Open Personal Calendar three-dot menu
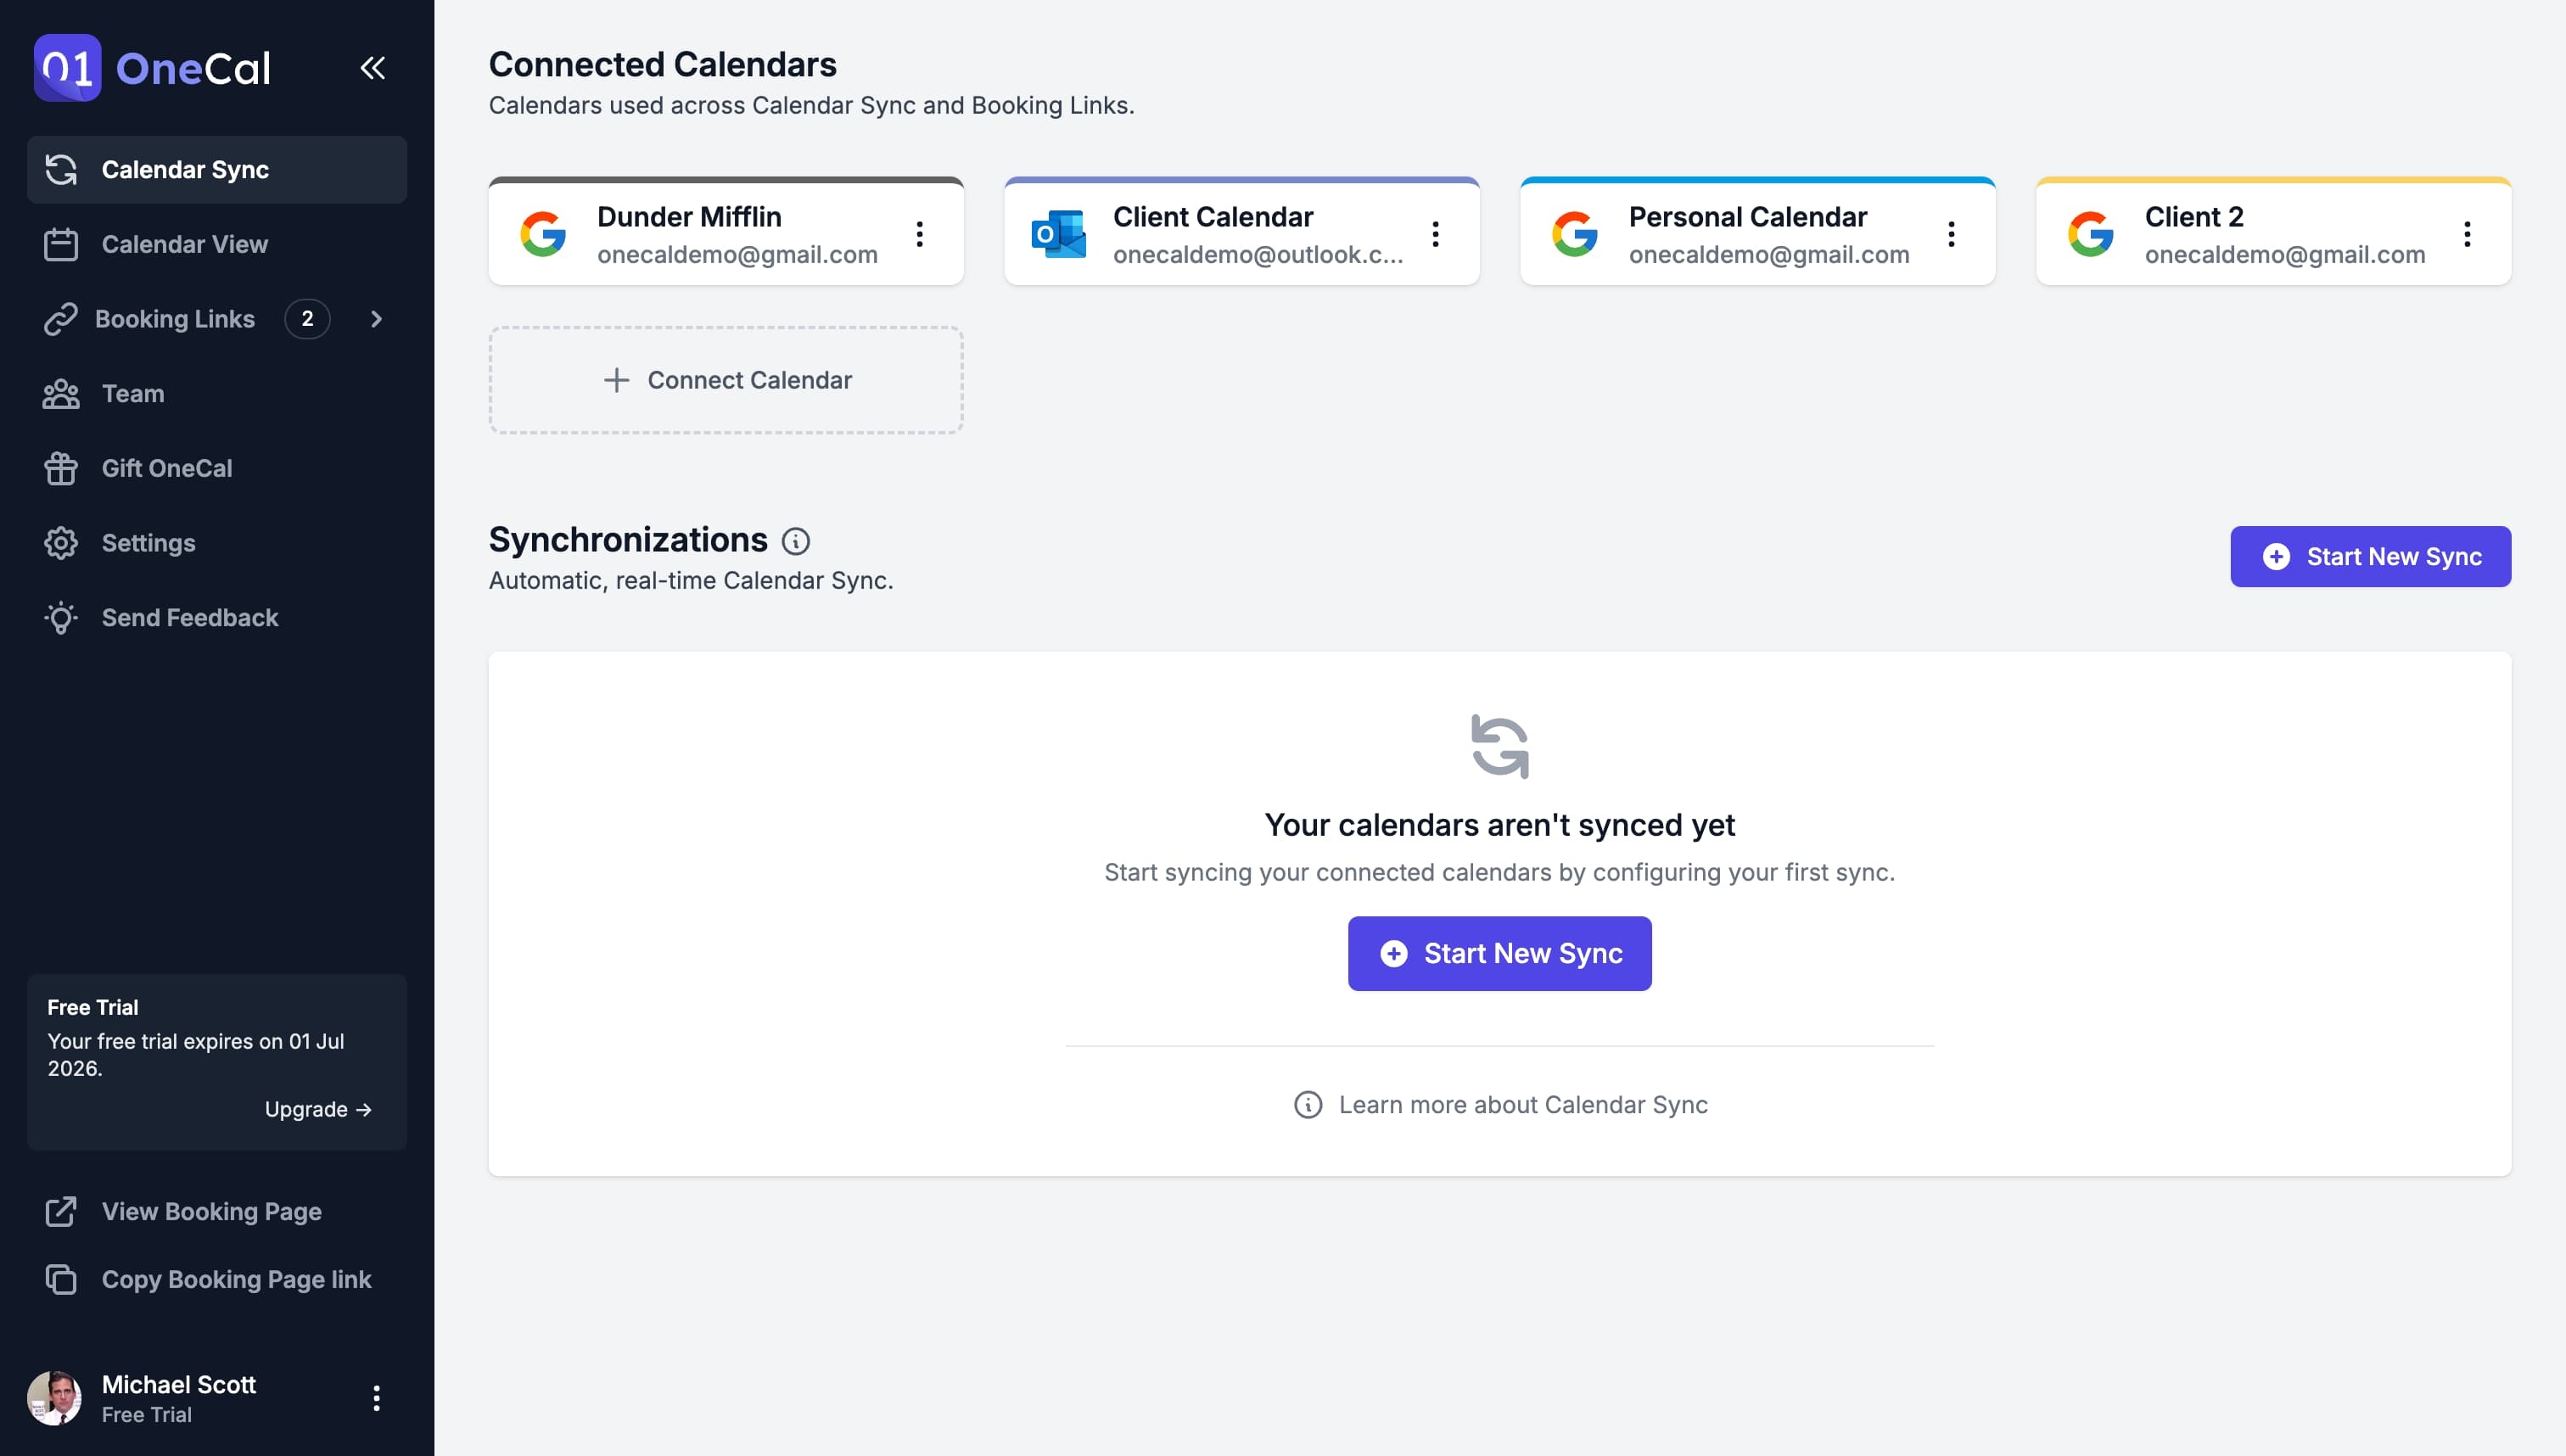The height and width of the screenshot is (1456, 2566). 1951,234
